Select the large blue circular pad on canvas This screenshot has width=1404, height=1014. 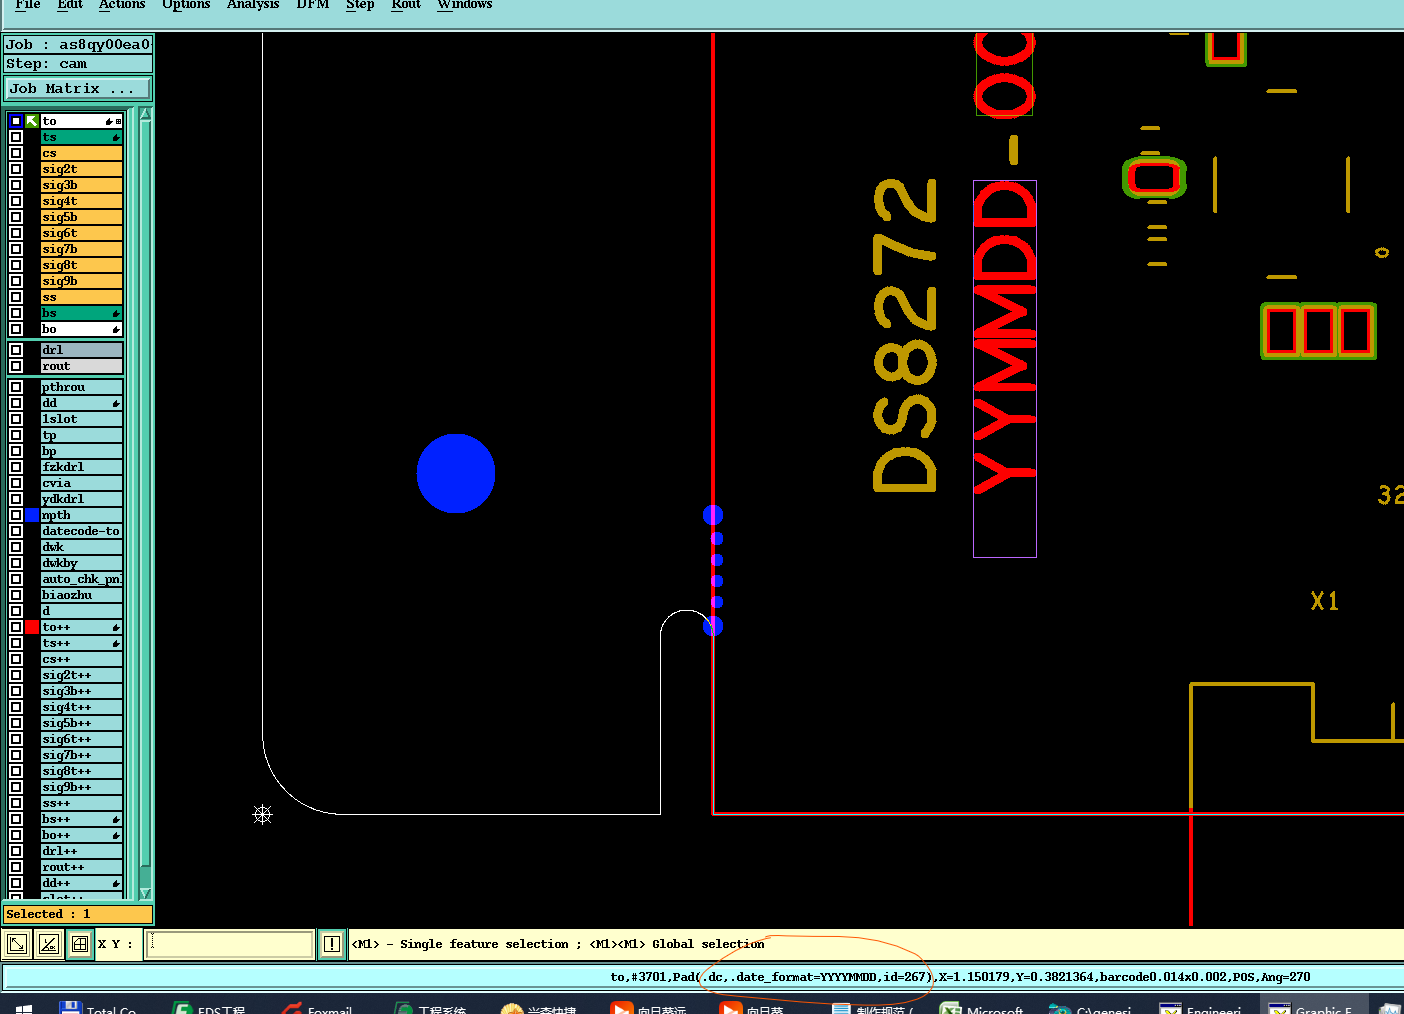point(456,473)
